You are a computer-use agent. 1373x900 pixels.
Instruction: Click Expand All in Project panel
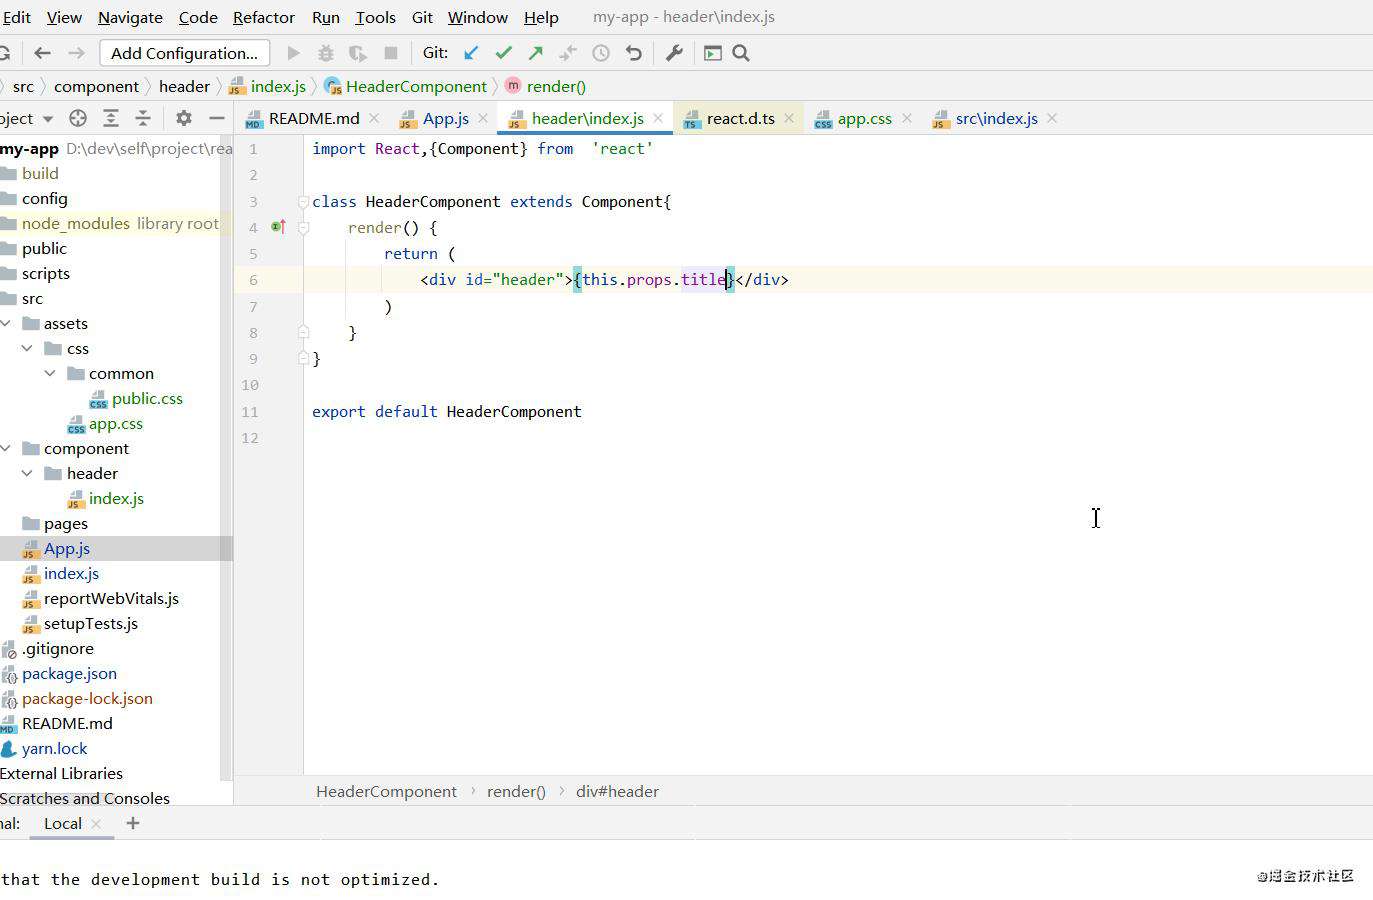pyautogui.click(x=111, y=118)
